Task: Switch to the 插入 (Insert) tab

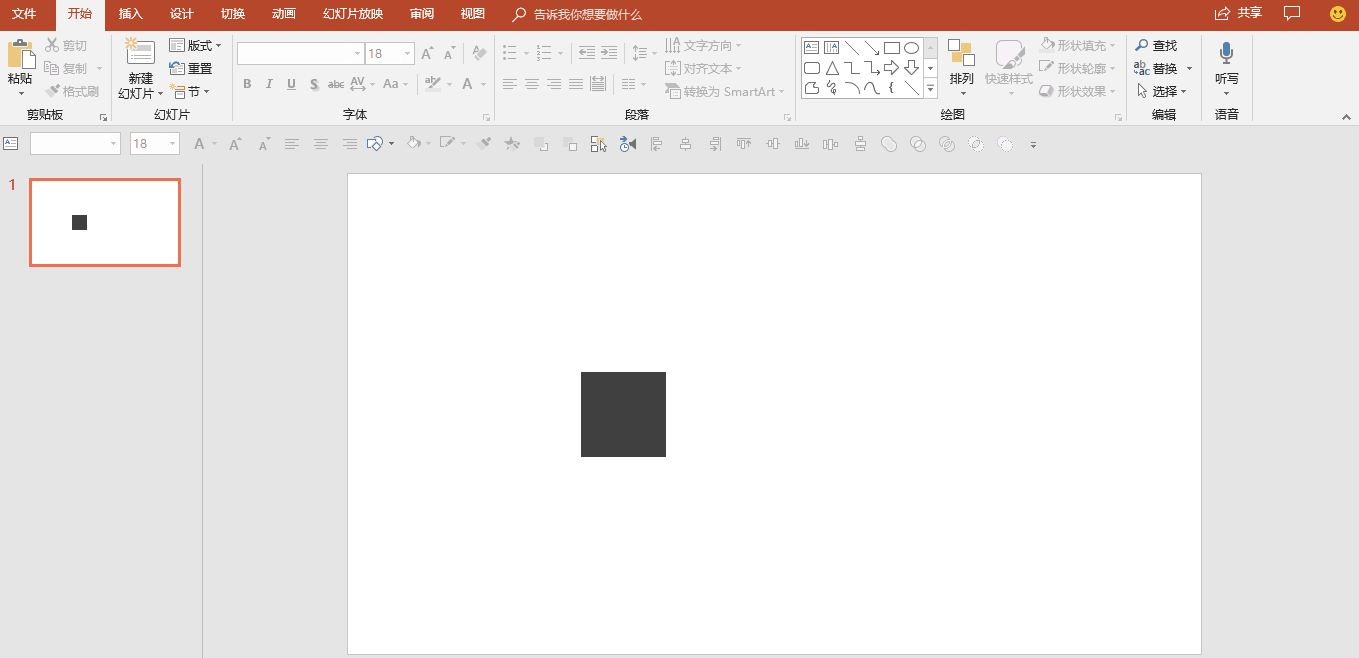Action: 130,14
